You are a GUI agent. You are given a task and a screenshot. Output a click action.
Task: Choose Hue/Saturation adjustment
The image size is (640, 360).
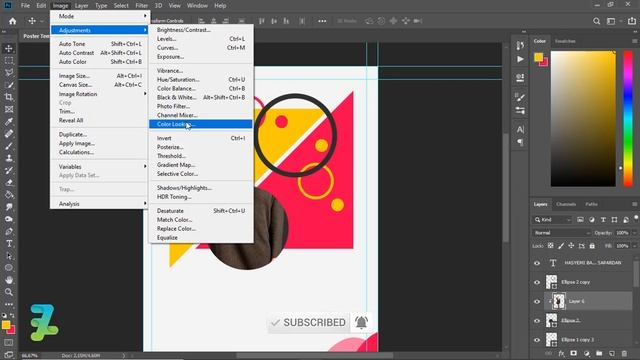click(201, 80)
